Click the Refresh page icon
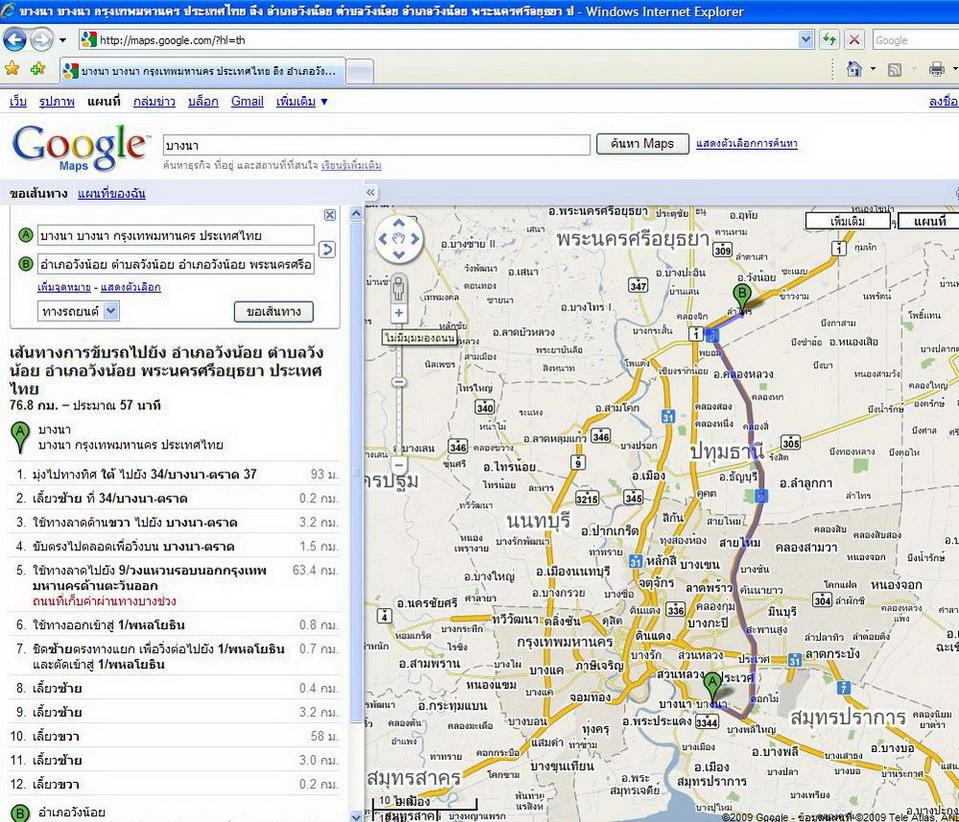 [x=830, y=40]
